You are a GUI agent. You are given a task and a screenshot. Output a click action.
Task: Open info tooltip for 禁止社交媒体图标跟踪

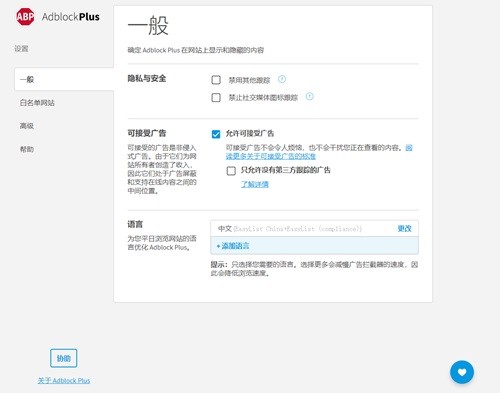pyautogui.click(x=310, y=96)
